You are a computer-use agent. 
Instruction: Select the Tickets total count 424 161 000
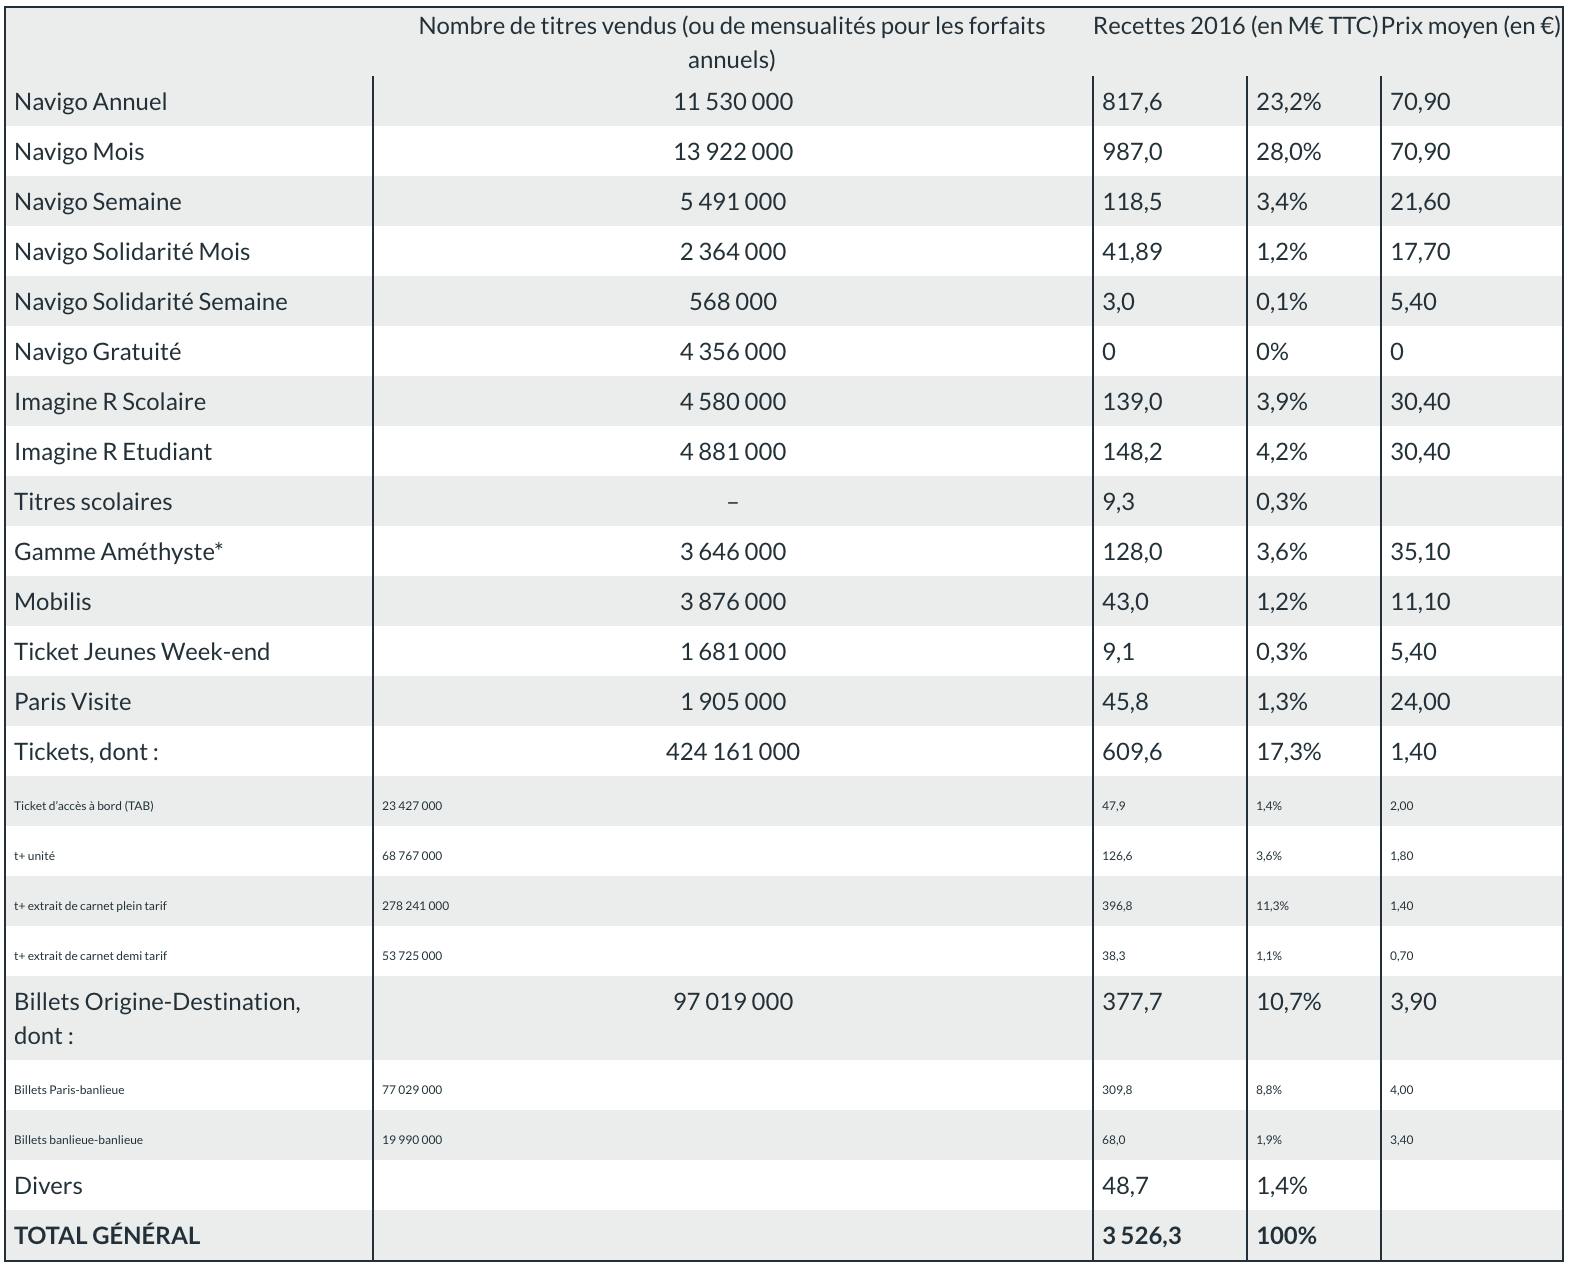[x=733, y=751]
